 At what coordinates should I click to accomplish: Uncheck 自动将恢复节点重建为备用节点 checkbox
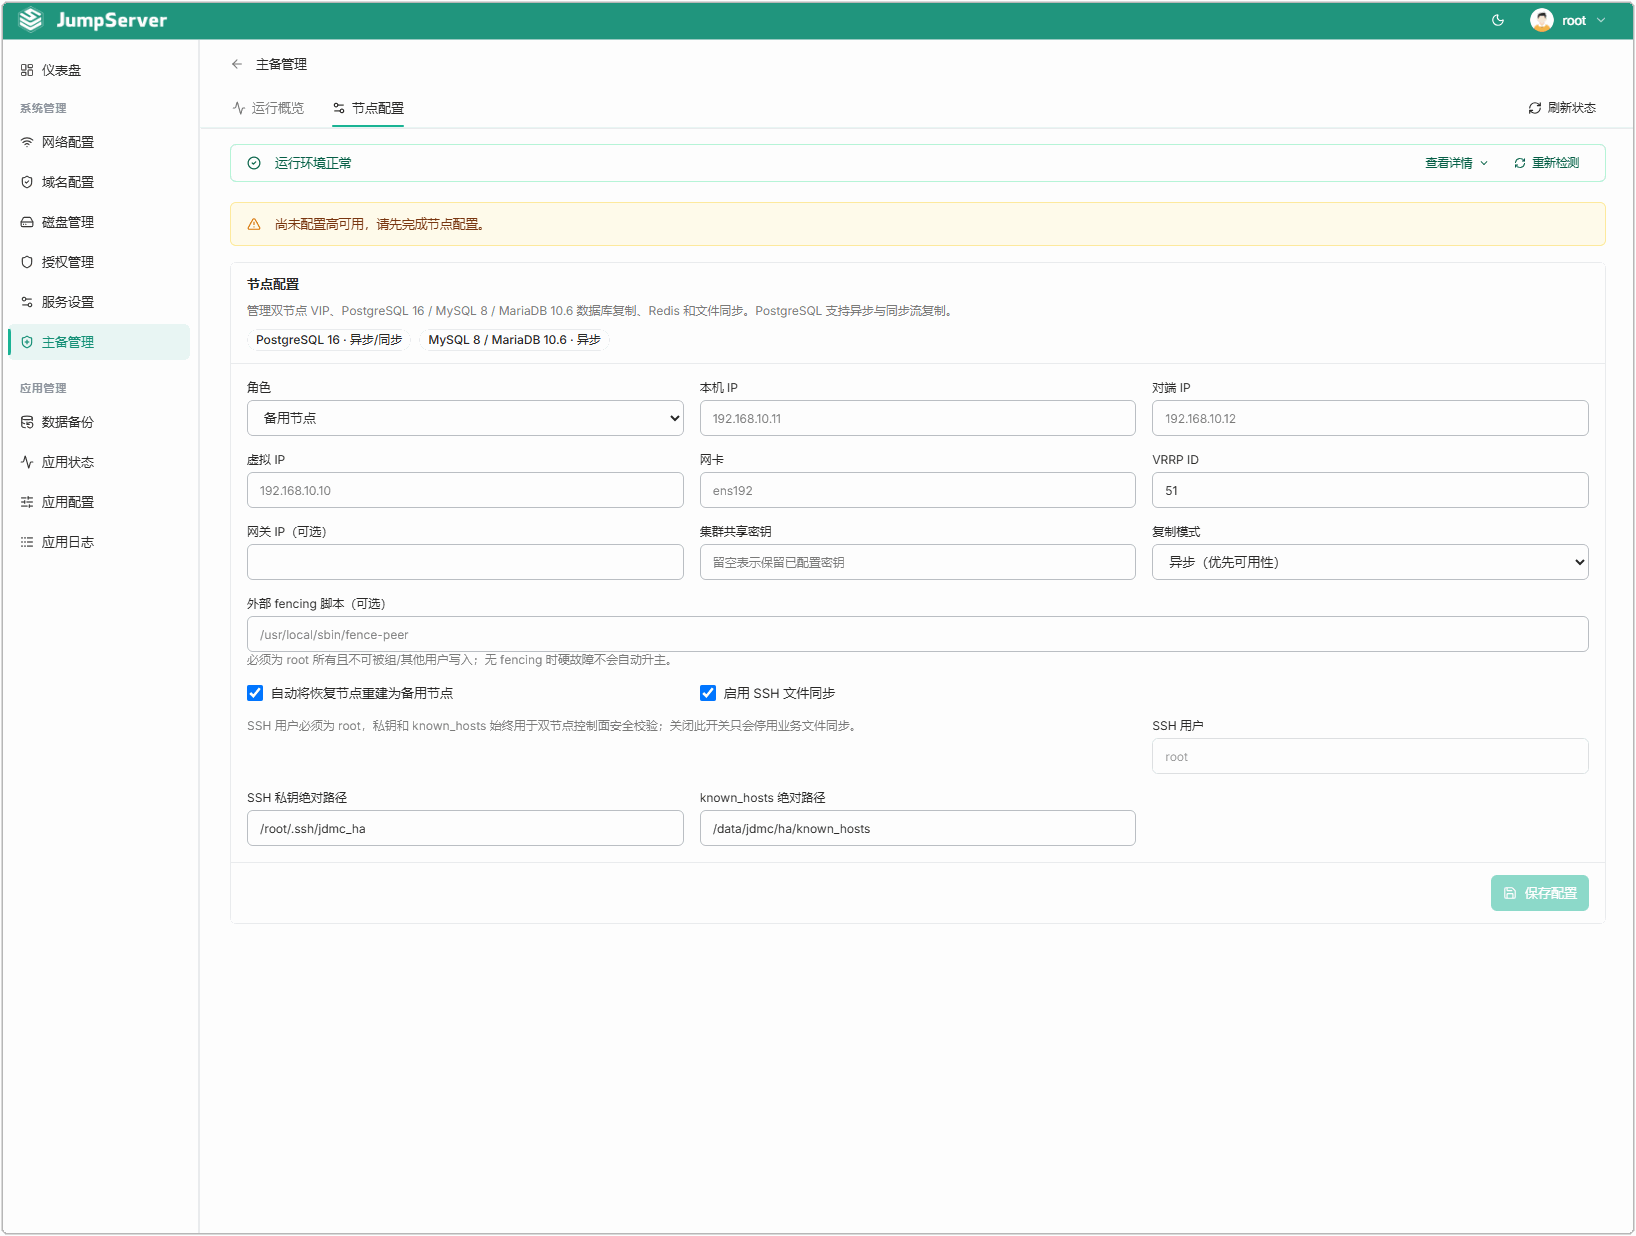coord(255,693)
